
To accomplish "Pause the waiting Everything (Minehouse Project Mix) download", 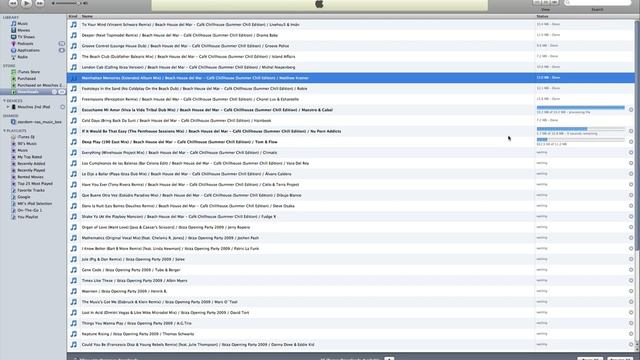I will coord(631,152).
